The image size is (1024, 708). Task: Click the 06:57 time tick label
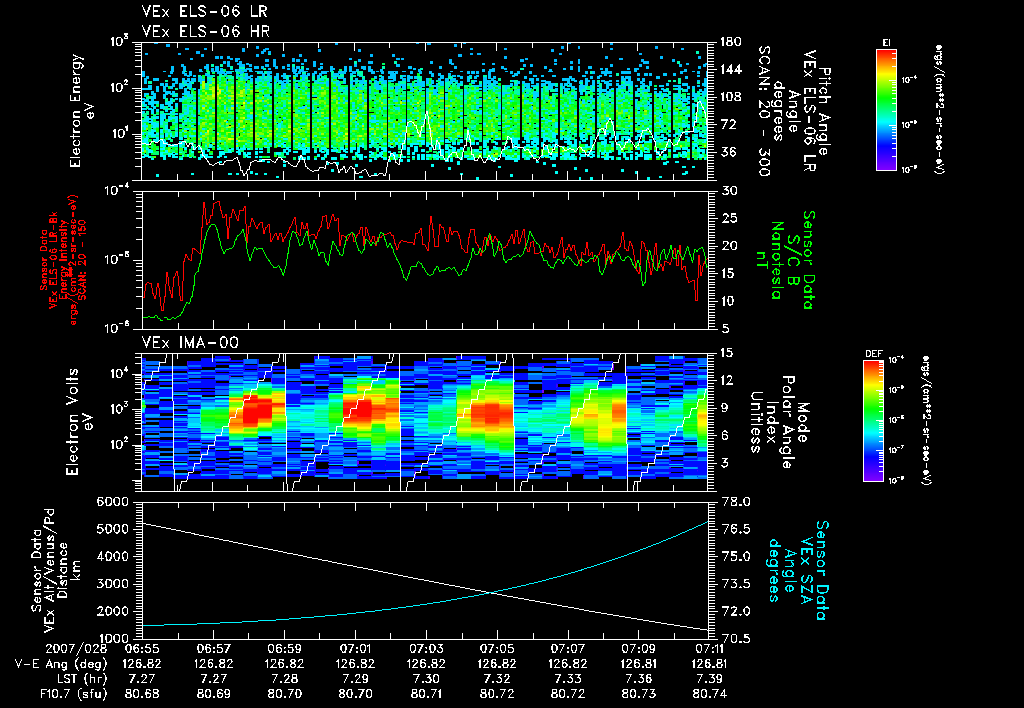[x=214, y=649]
